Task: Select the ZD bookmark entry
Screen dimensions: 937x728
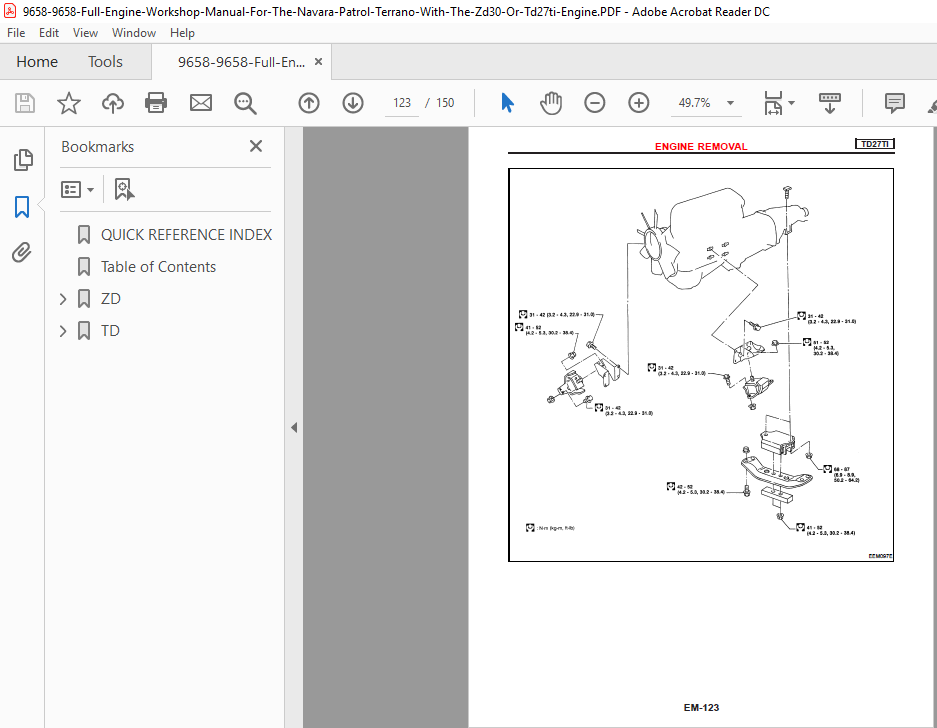Action: pos(111,299)
